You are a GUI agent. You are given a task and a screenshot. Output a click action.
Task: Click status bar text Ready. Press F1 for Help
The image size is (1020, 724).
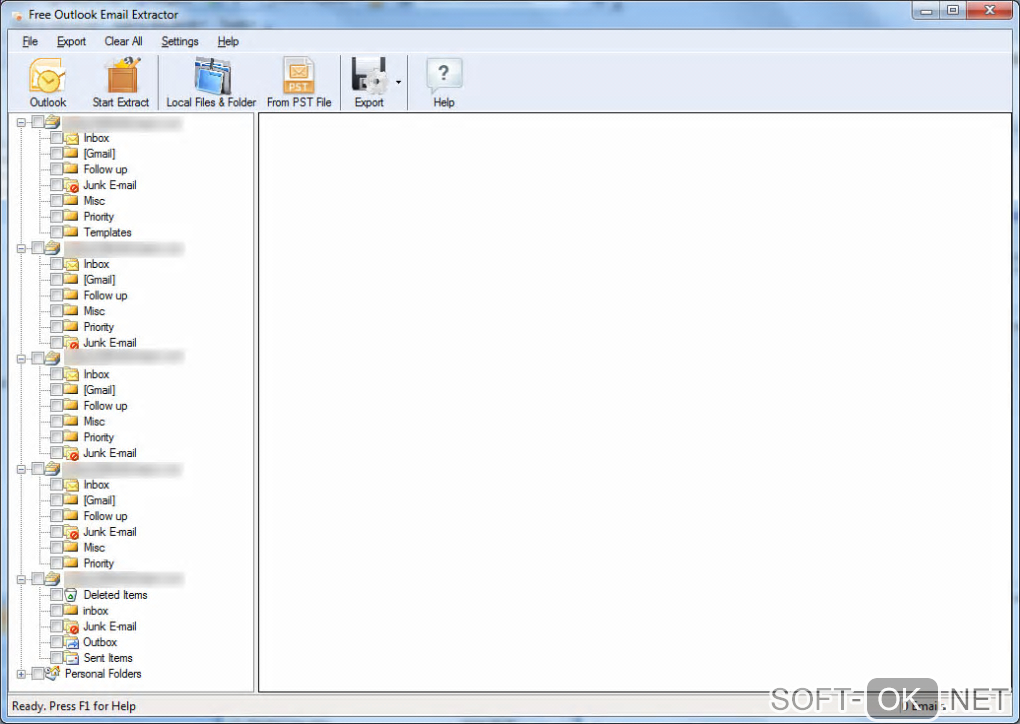tap(74, 706)
